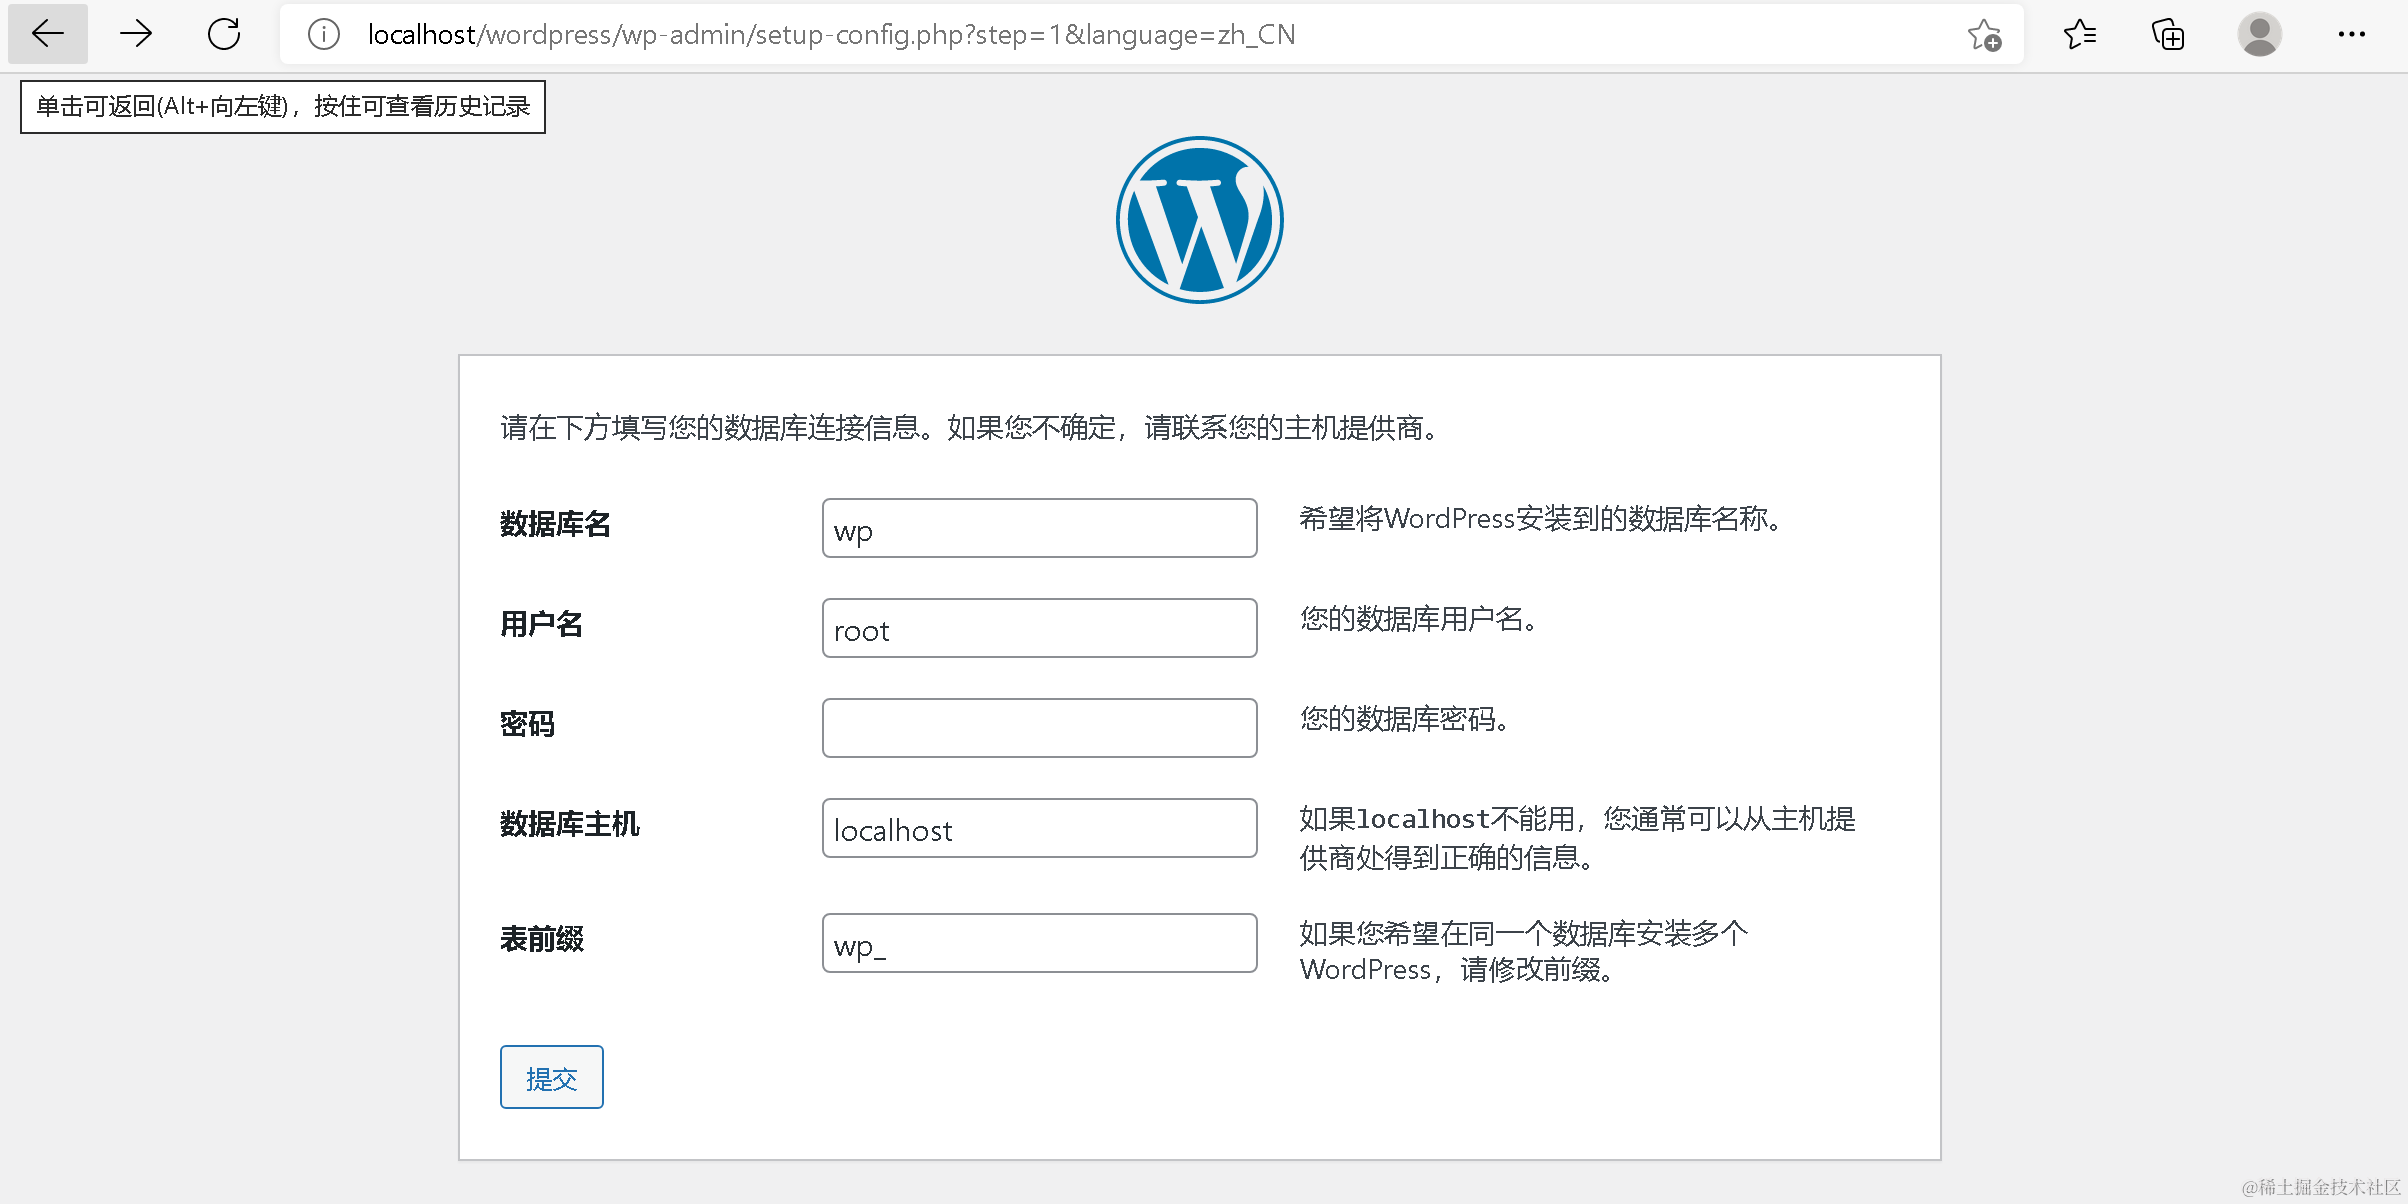The height and width of the screenshot is (1204, 2408).
Task: Click the 用户名 field containing root
Action: click(x=1039, y=628)
